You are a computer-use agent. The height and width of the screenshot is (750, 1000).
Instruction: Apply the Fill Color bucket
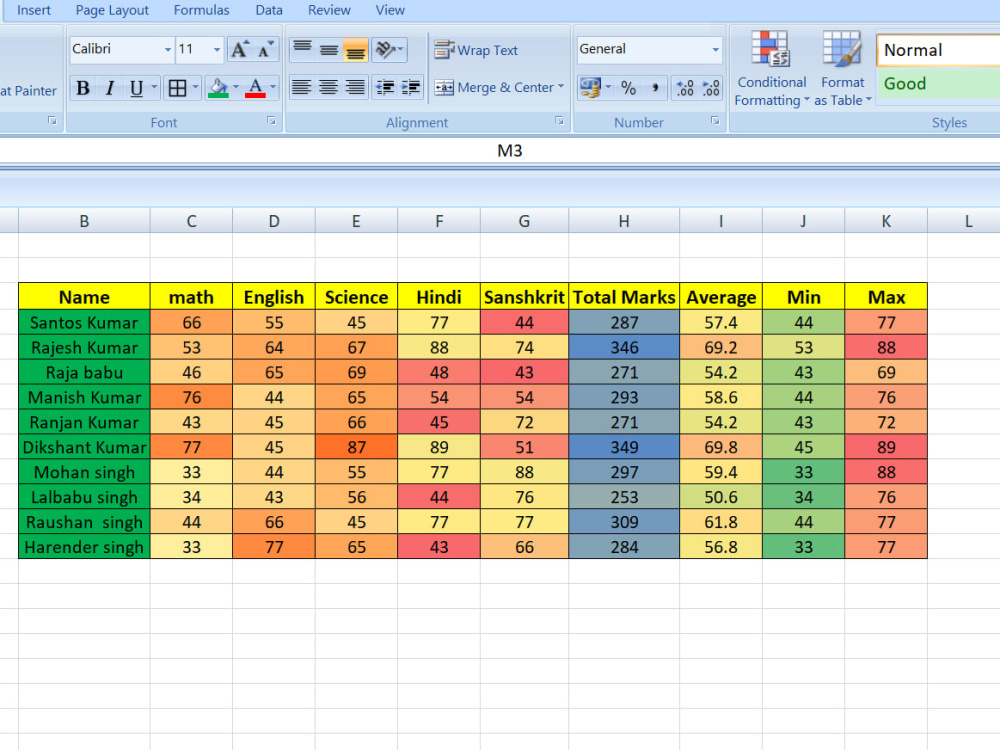[218, 88]
